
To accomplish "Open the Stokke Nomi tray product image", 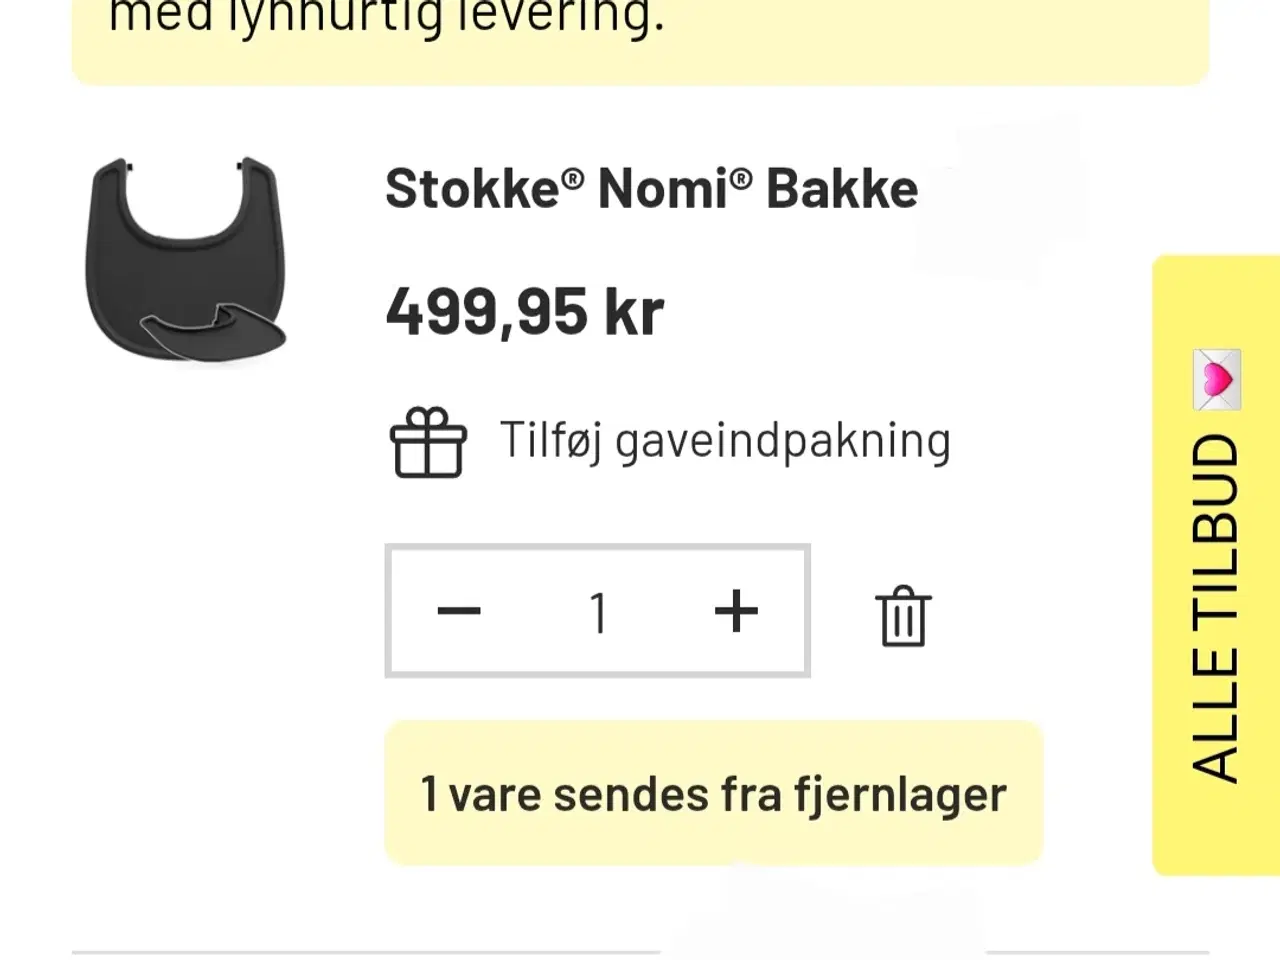I will (x=186, y=259).
